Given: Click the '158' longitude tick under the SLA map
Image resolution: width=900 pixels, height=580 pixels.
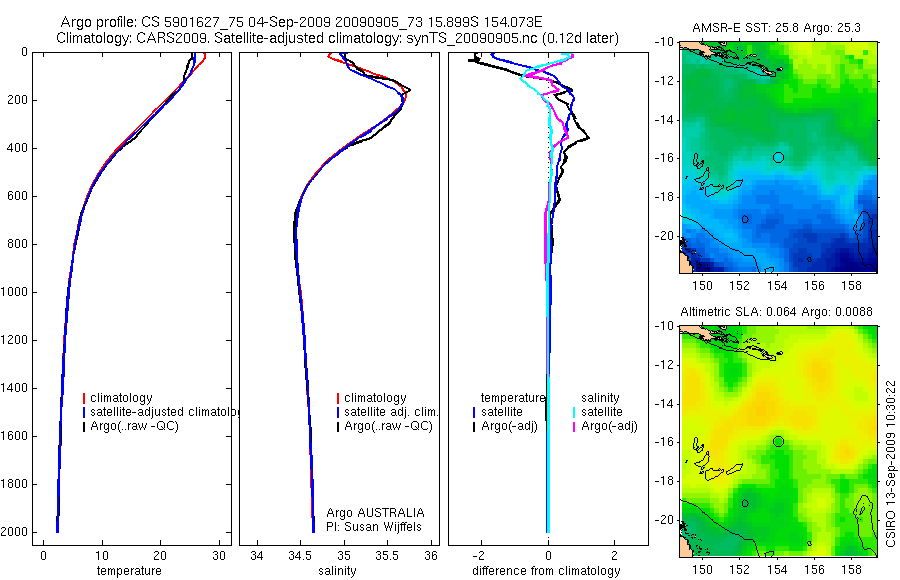Looking at the screenshot, I should click(x=852, y=570).
